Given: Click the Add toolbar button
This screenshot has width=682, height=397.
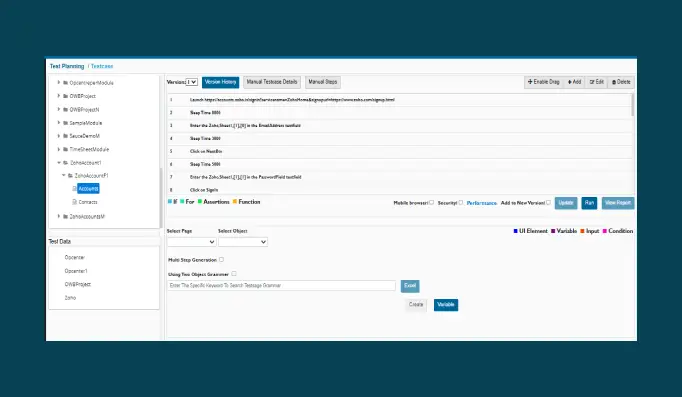Looking at the screenshot, I should tap(574, 82).
